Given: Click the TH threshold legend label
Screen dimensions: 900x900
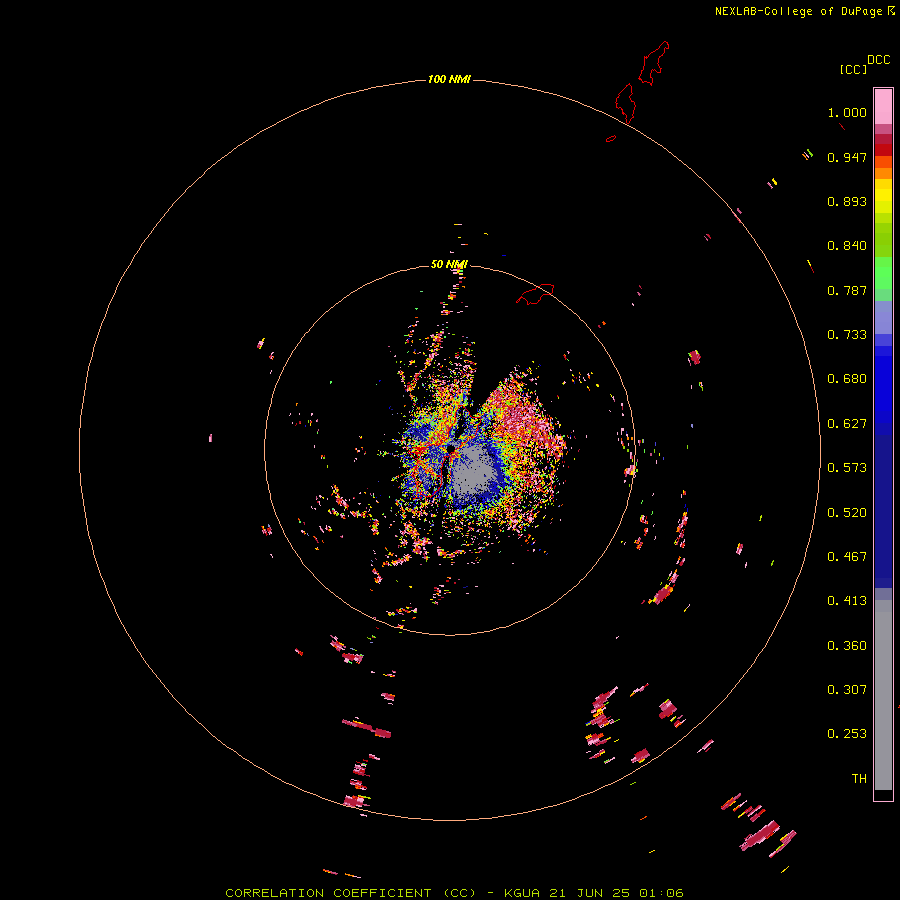Looking at the screenshot, I should click(859, 779).
